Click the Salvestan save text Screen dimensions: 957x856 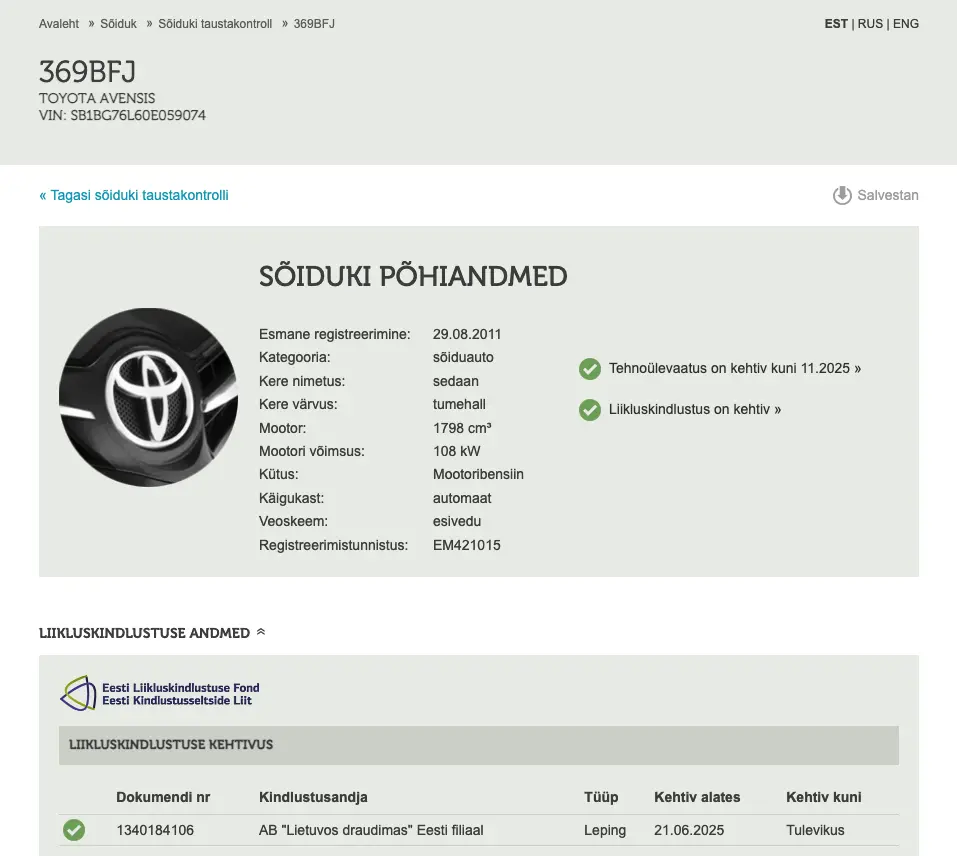(x=888, y=195)
